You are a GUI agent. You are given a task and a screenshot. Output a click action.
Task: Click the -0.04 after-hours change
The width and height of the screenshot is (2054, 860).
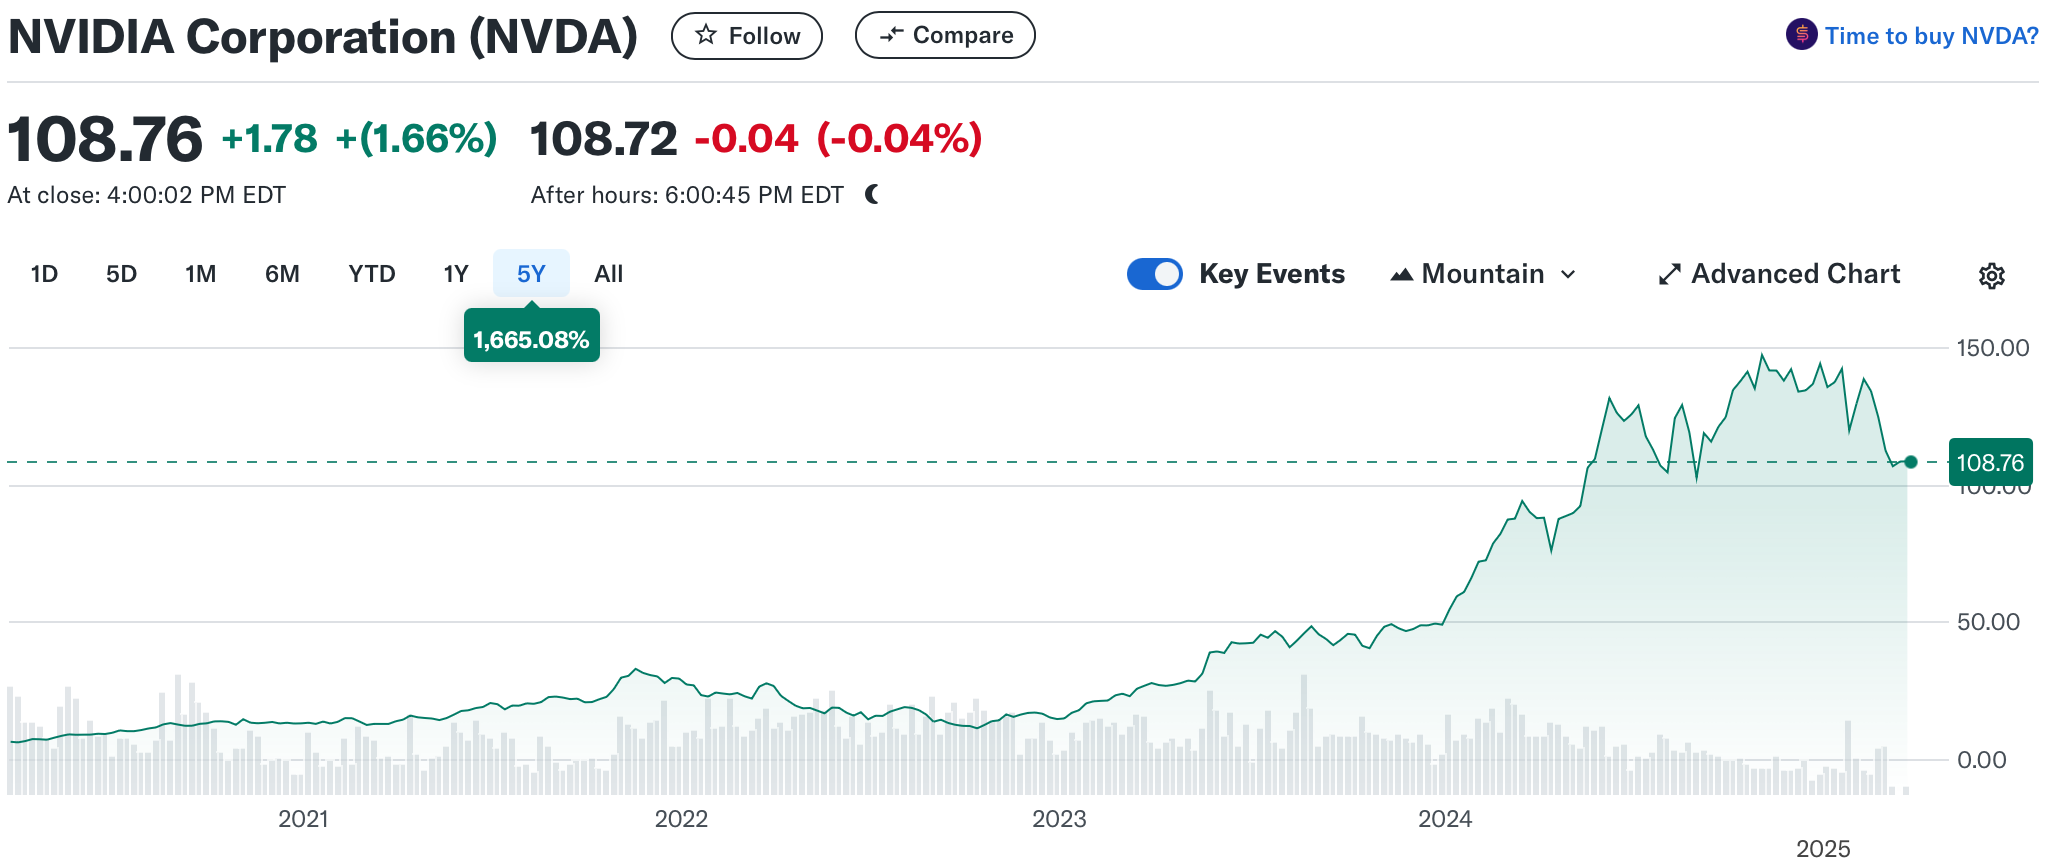[x=746, y=138]
